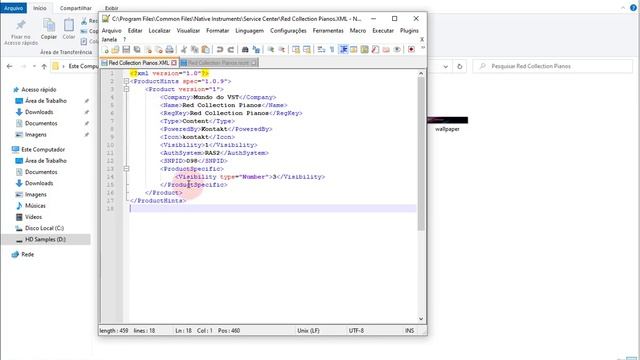
Task: Switch to the inactive second document tab
Action: pos(218,63)
